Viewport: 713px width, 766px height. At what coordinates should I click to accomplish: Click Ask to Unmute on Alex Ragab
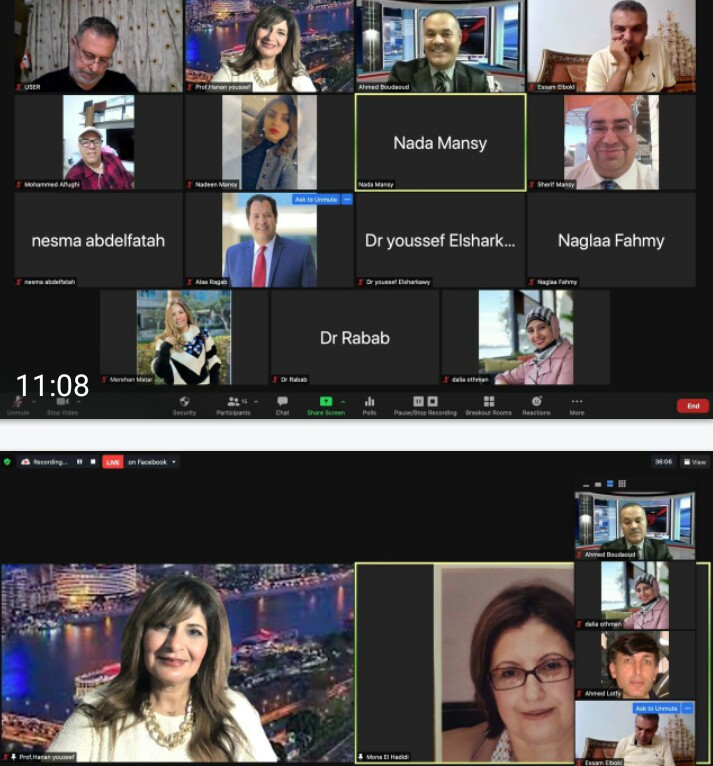tap(315, 200)
